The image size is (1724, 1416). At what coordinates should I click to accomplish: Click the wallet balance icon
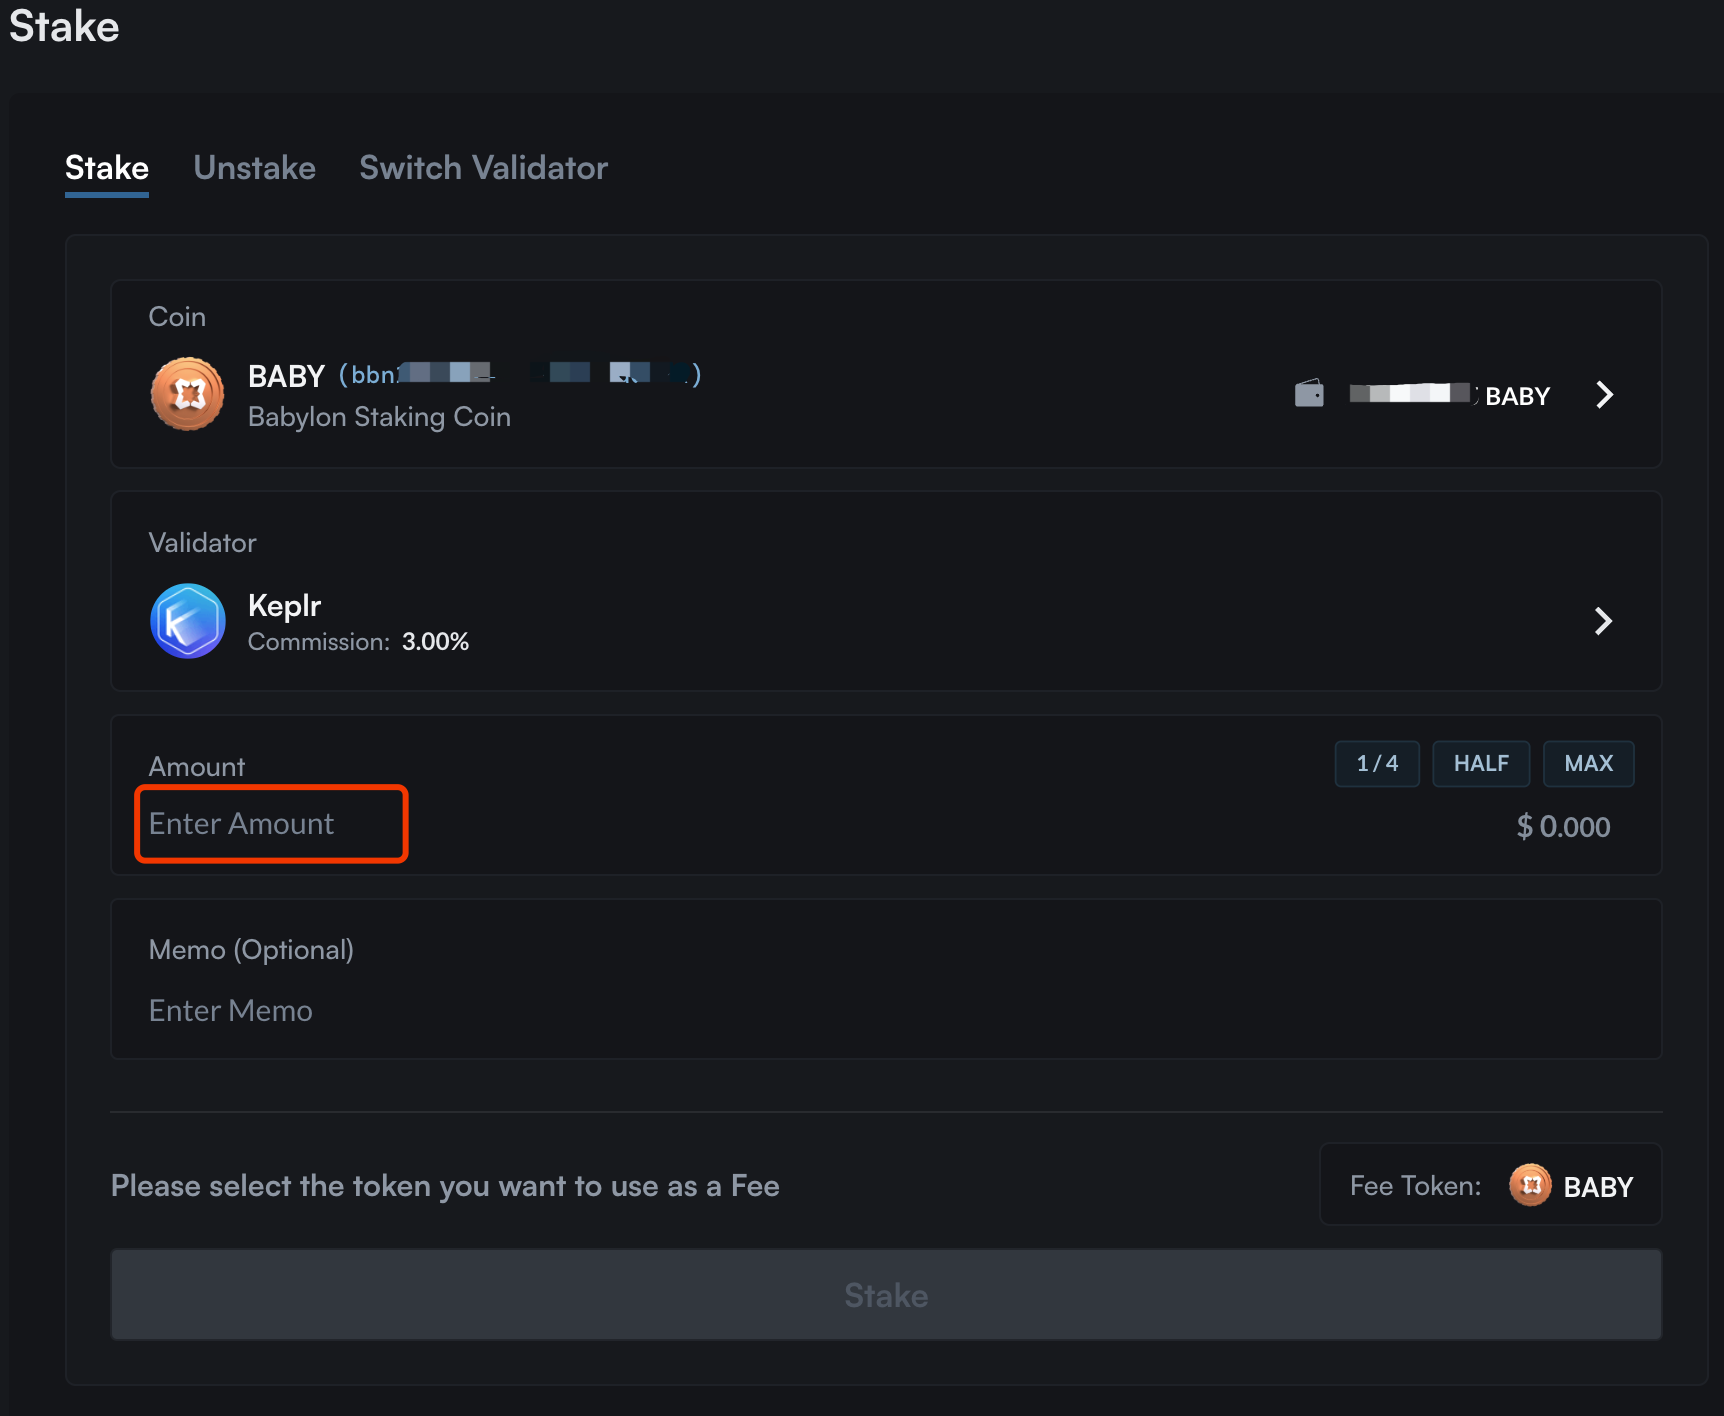click(1309, 393)
